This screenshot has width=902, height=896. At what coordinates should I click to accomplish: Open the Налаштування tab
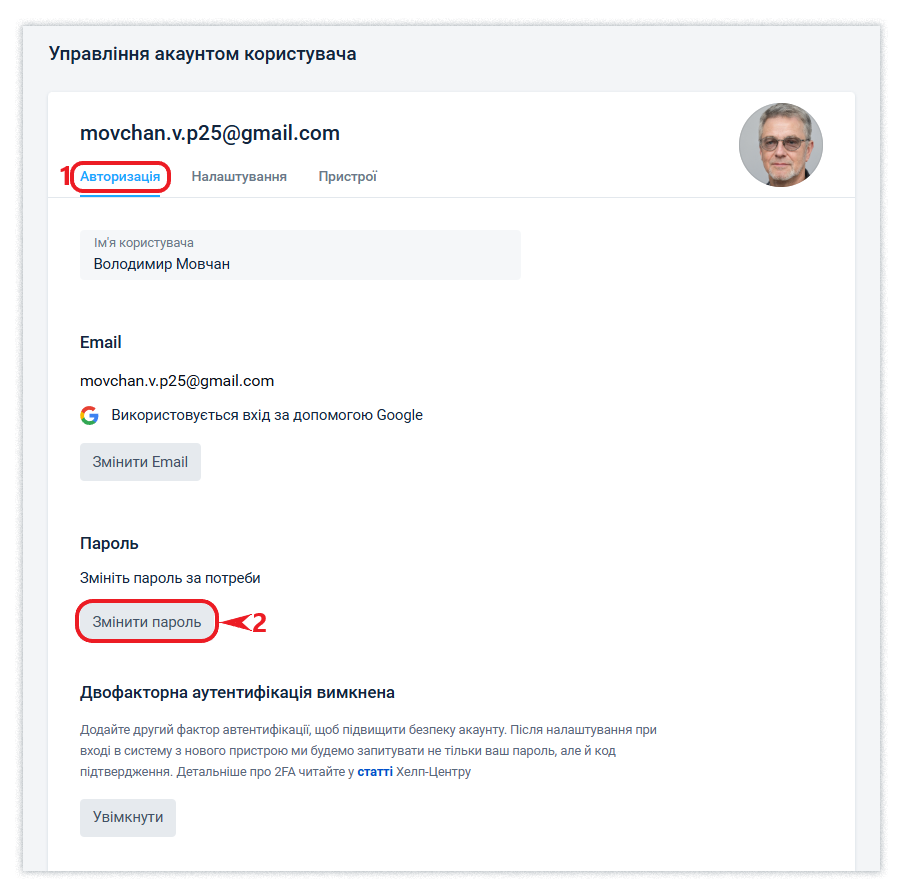(239, 177)
